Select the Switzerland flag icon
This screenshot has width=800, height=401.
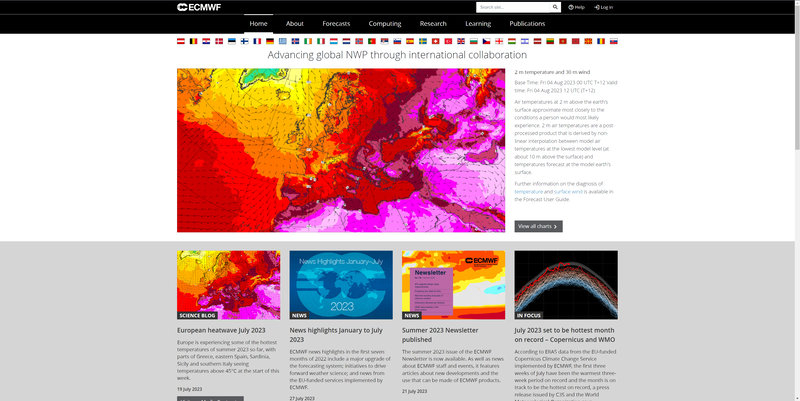click(x=435, y=41)
